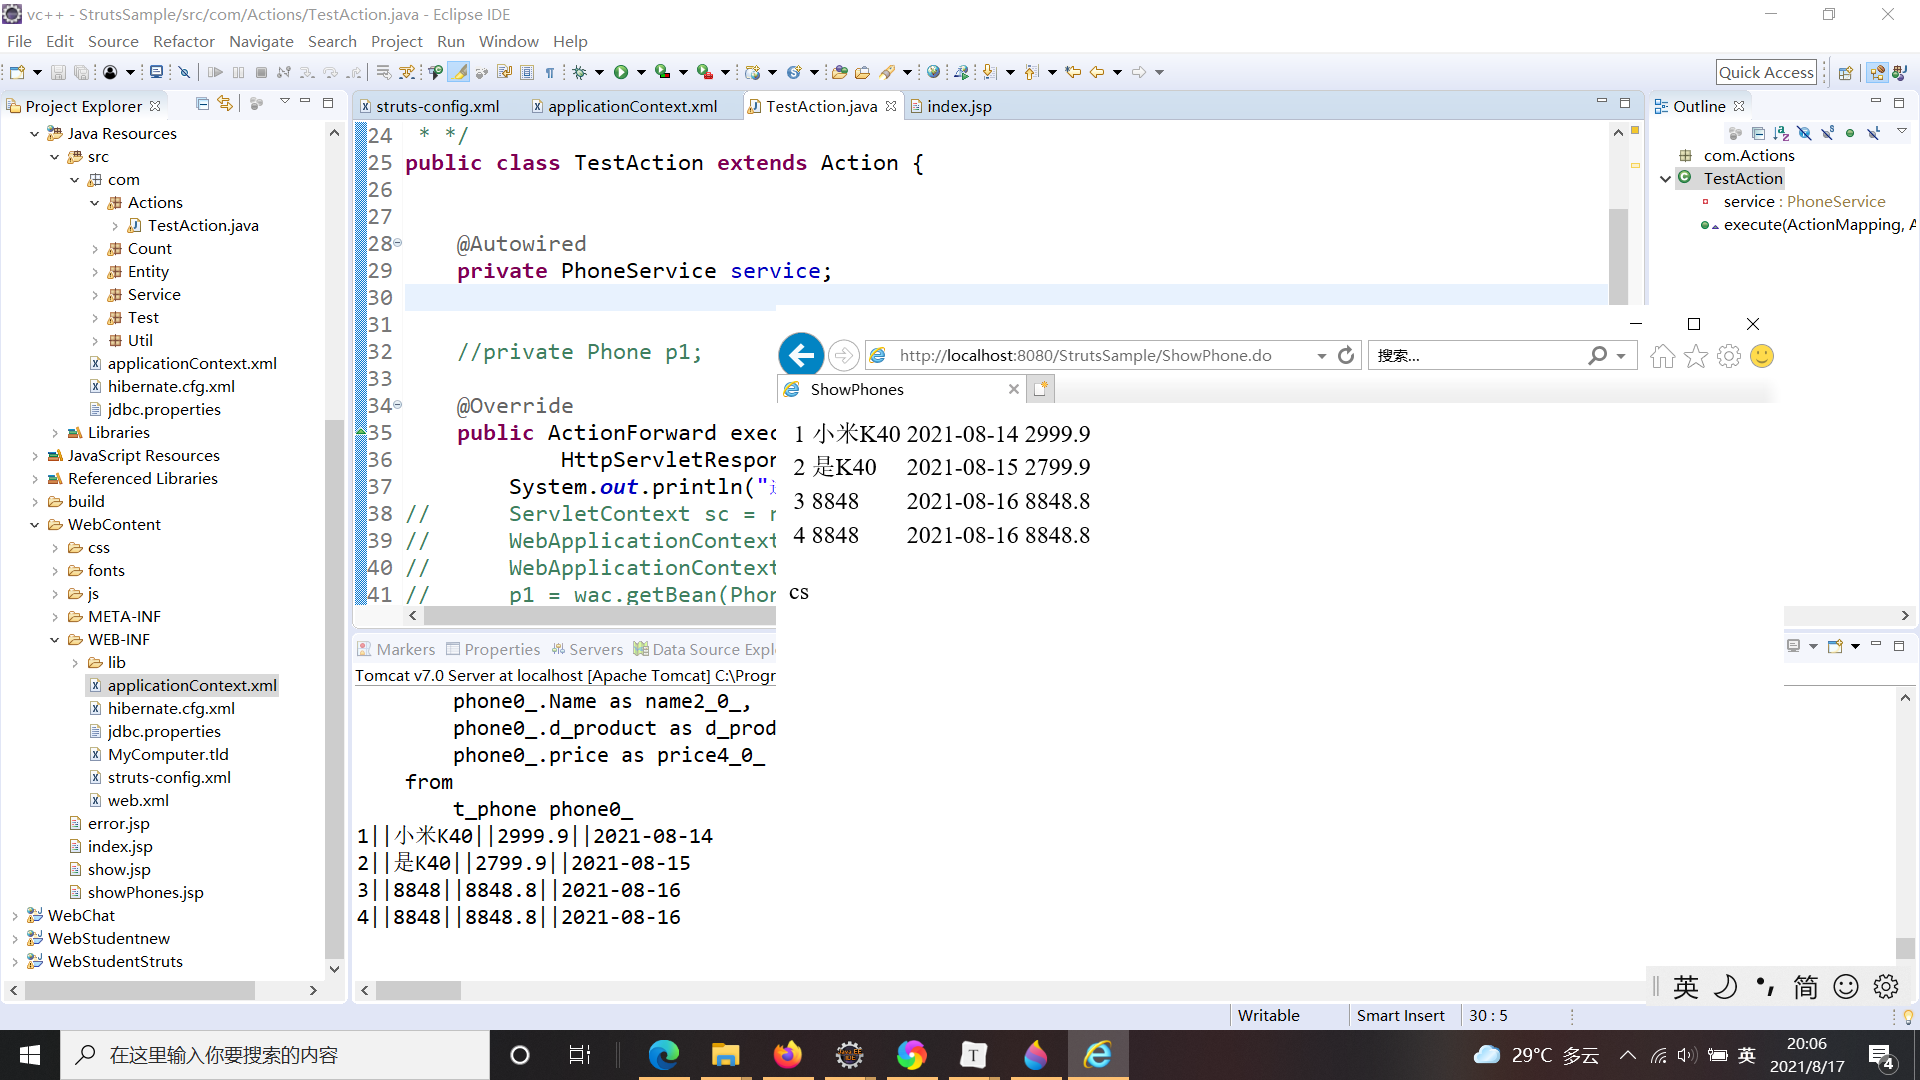Open Firefox from the taskbar
Screen dimensions: 1920x1080
pyautogui.click(x=787, y=1054)
